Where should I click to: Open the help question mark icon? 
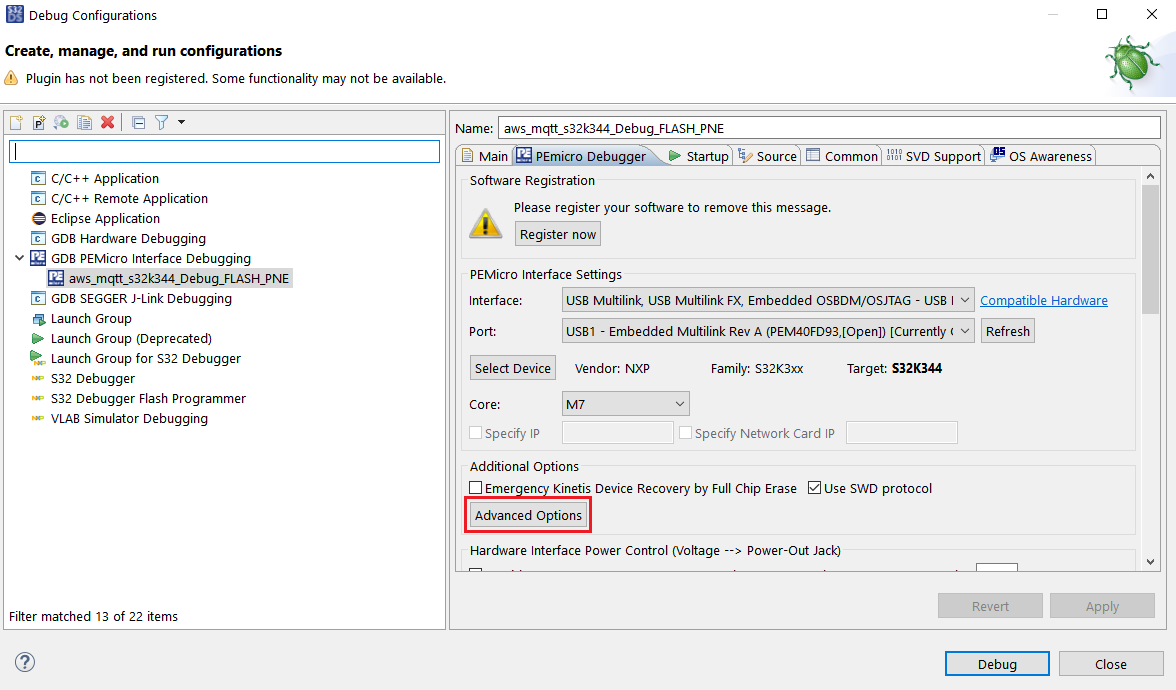[x=25, y=662]
